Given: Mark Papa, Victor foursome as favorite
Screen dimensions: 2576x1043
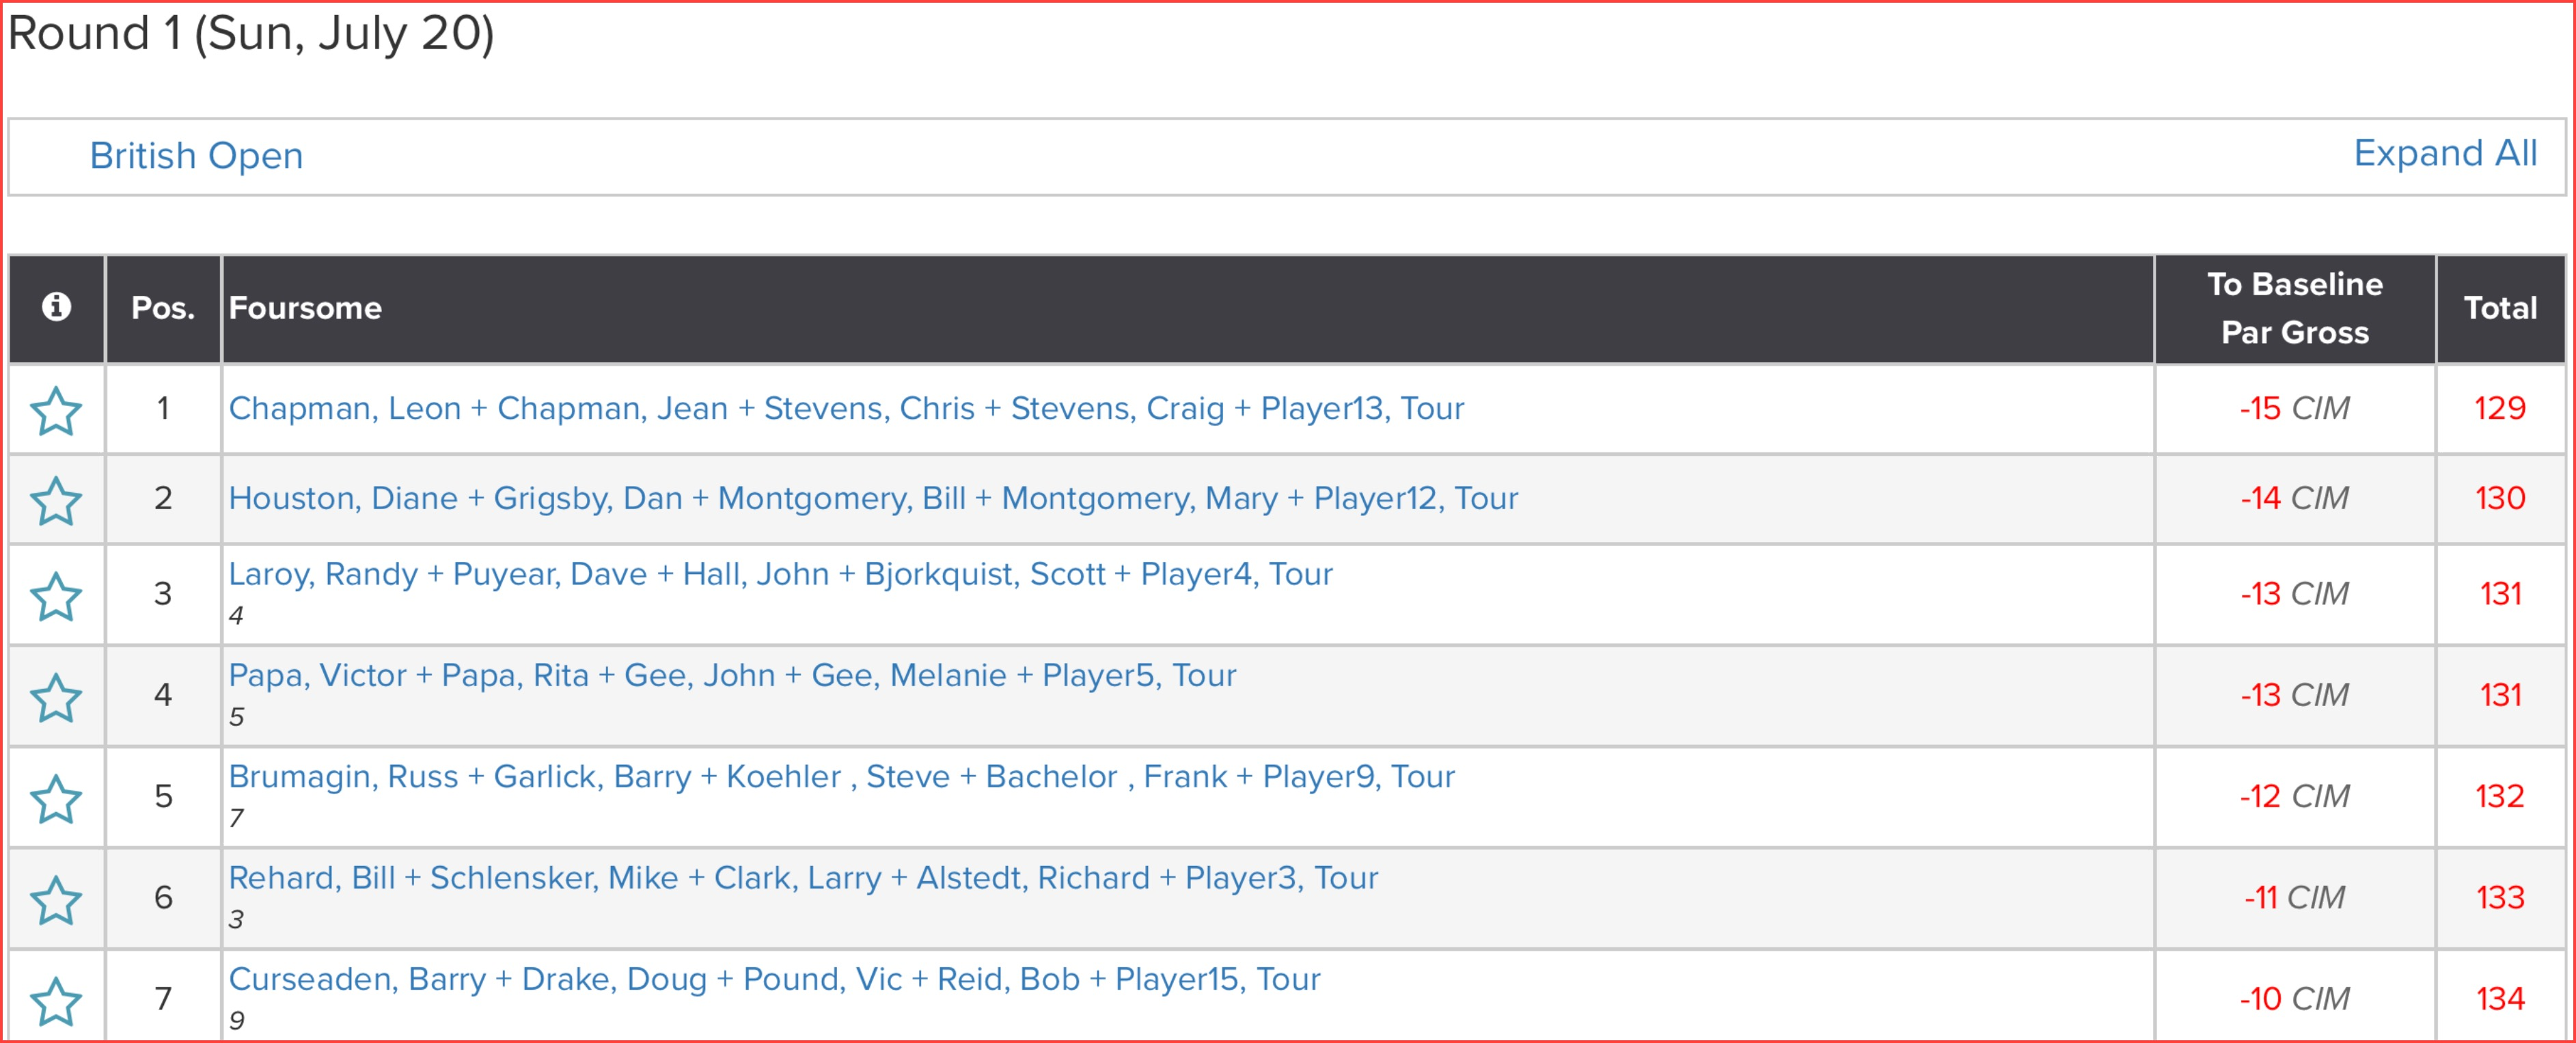Looking at the screenshot, I should pos(56,697).
